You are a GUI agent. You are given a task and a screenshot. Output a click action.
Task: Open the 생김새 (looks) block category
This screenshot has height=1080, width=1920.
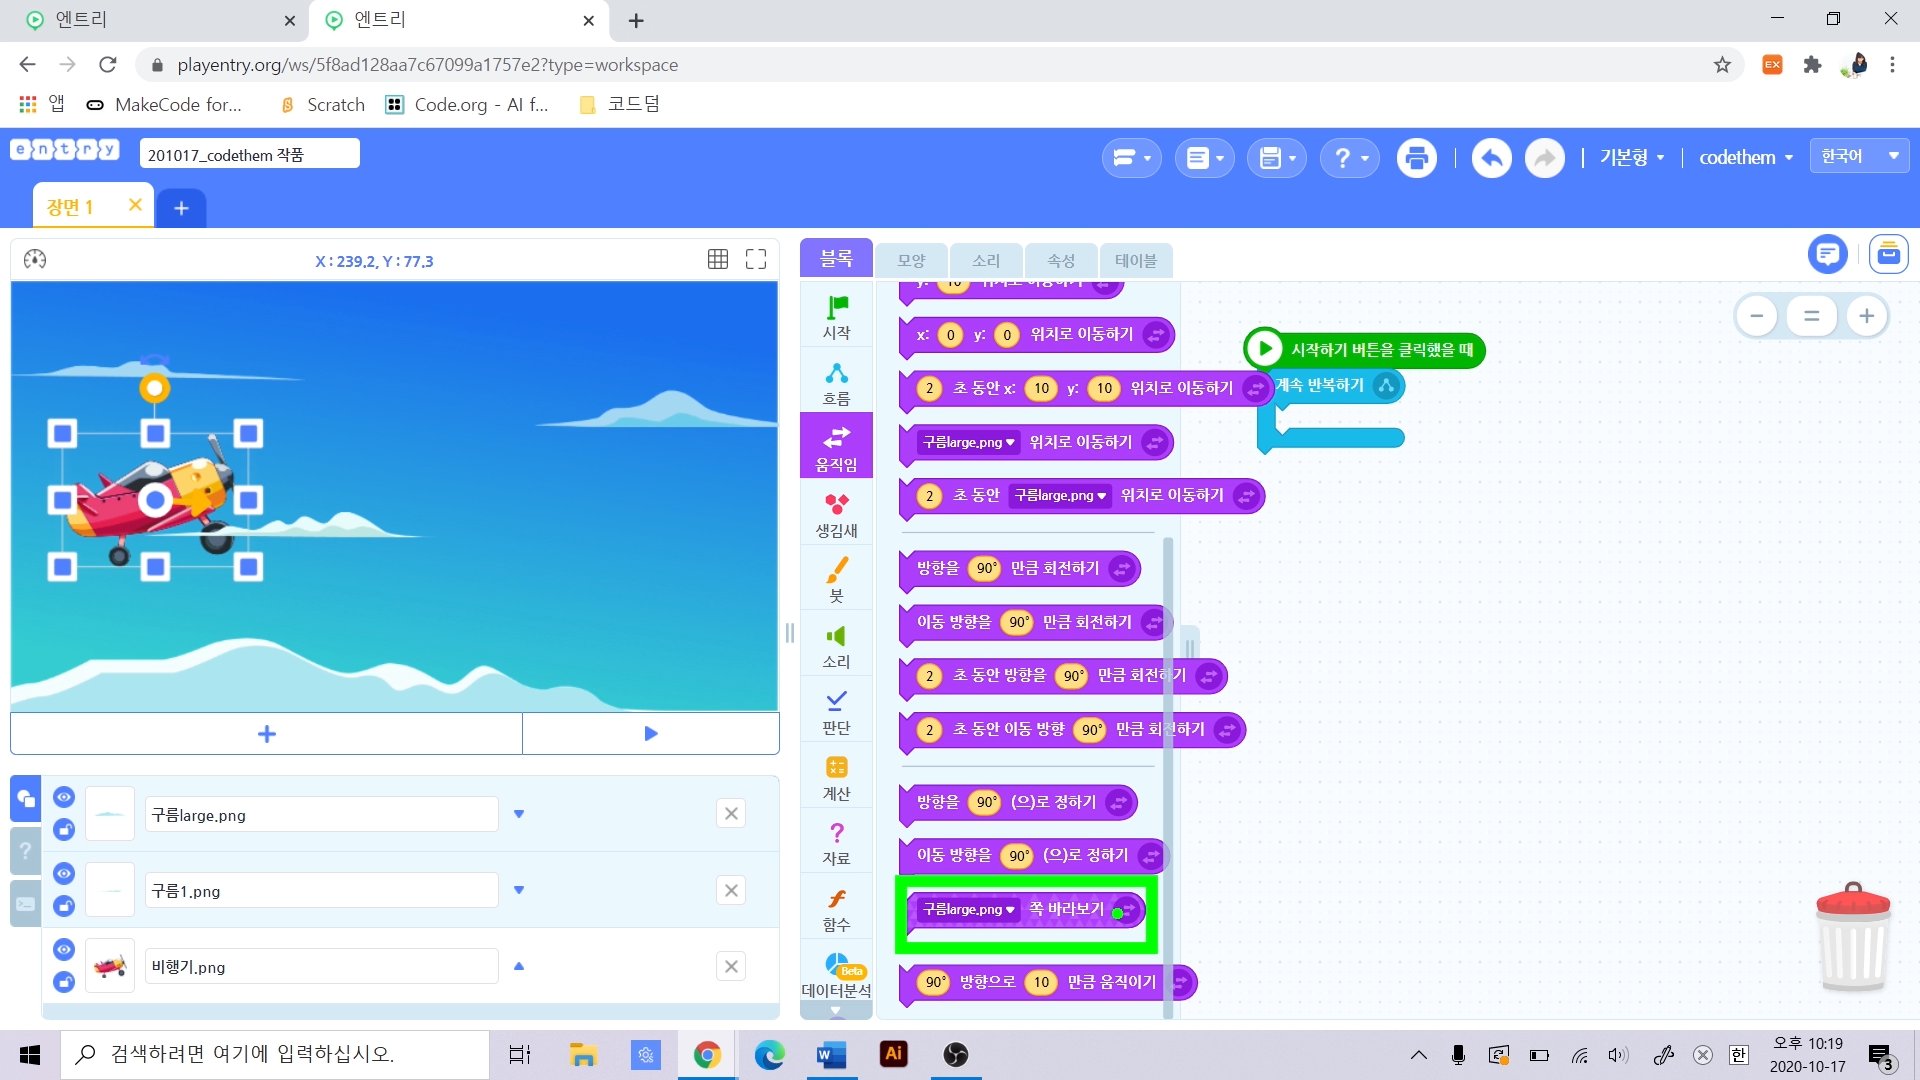pos(836,513)
